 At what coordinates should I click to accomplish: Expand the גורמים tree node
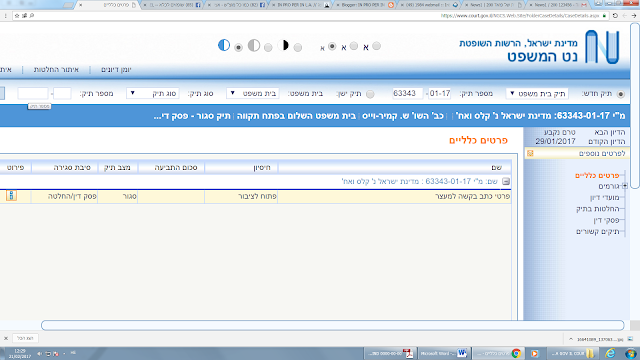point(625,186)
